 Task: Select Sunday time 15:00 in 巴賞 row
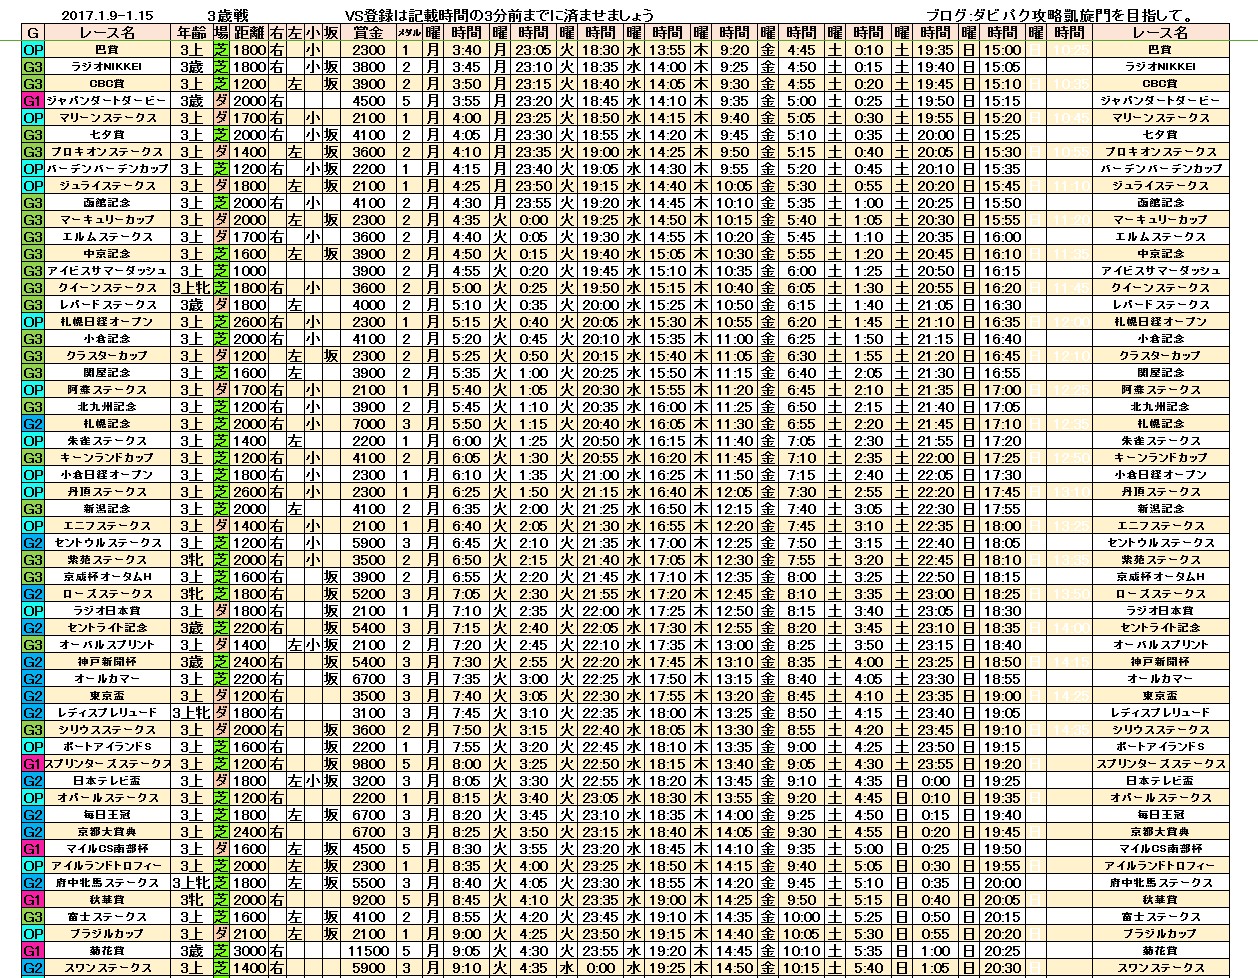coord(1003,50)
